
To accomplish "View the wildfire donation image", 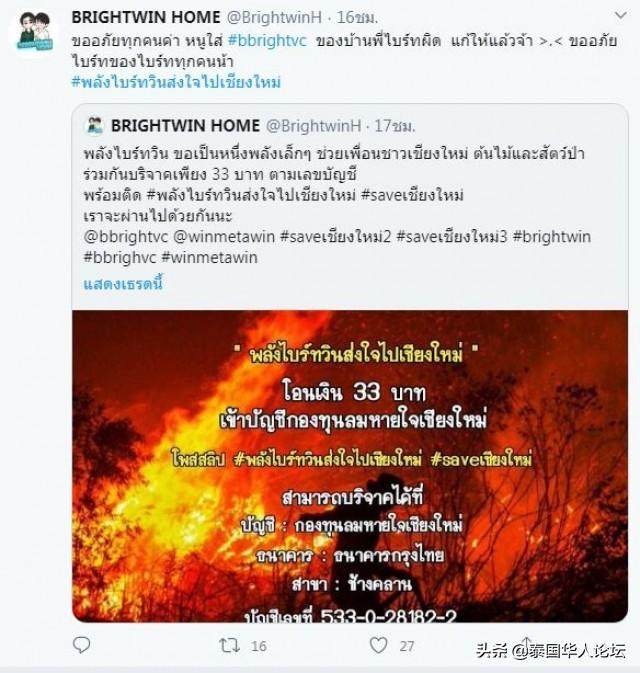I will [x=350, y=466].
